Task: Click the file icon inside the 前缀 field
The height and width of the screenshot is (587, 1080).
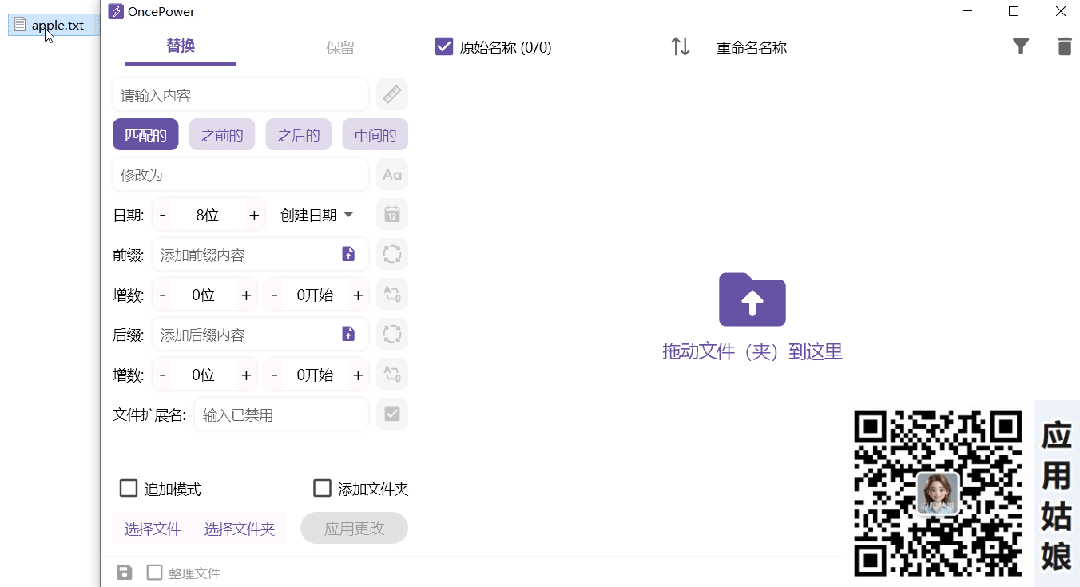Action: click(349, 254)
